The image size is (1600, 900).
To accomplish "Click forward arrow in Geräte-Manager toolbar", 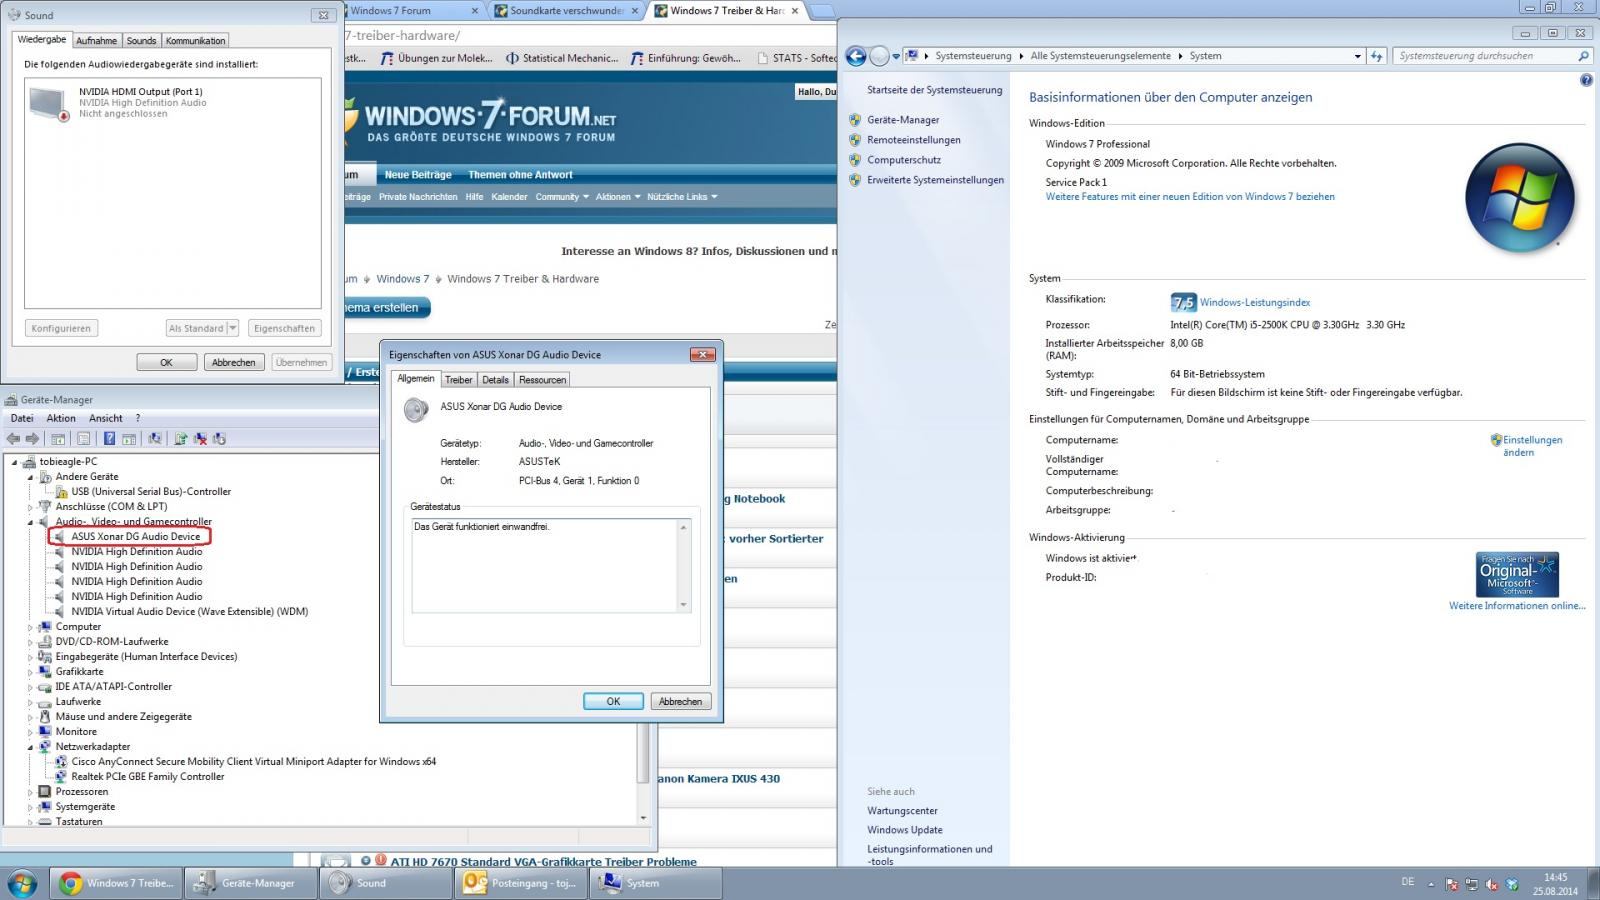I will [32, 438].
